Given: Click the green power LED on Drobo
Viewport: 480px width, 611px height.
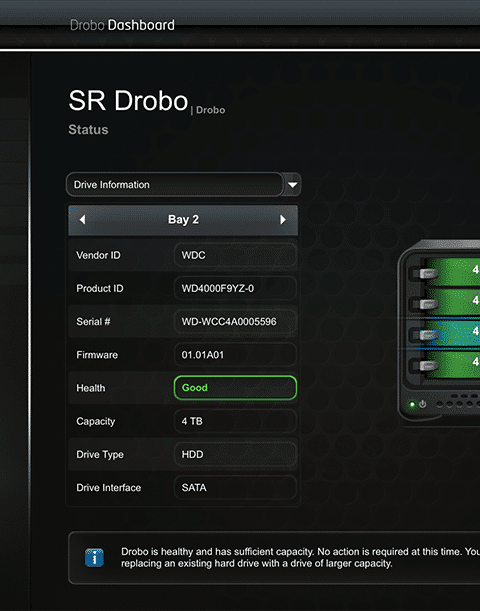Looking at the screenshot, I should tap(412, 404).
